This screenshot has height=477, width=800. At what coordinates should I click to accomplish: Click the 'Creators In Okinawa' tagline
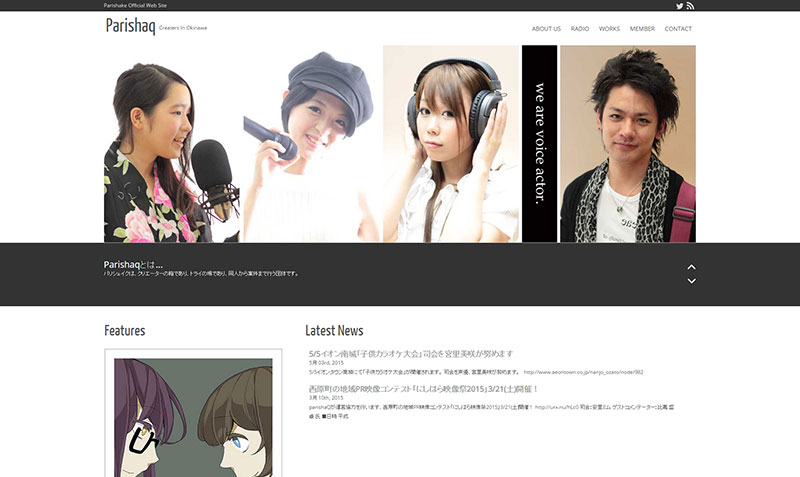(x=183, y=28)
